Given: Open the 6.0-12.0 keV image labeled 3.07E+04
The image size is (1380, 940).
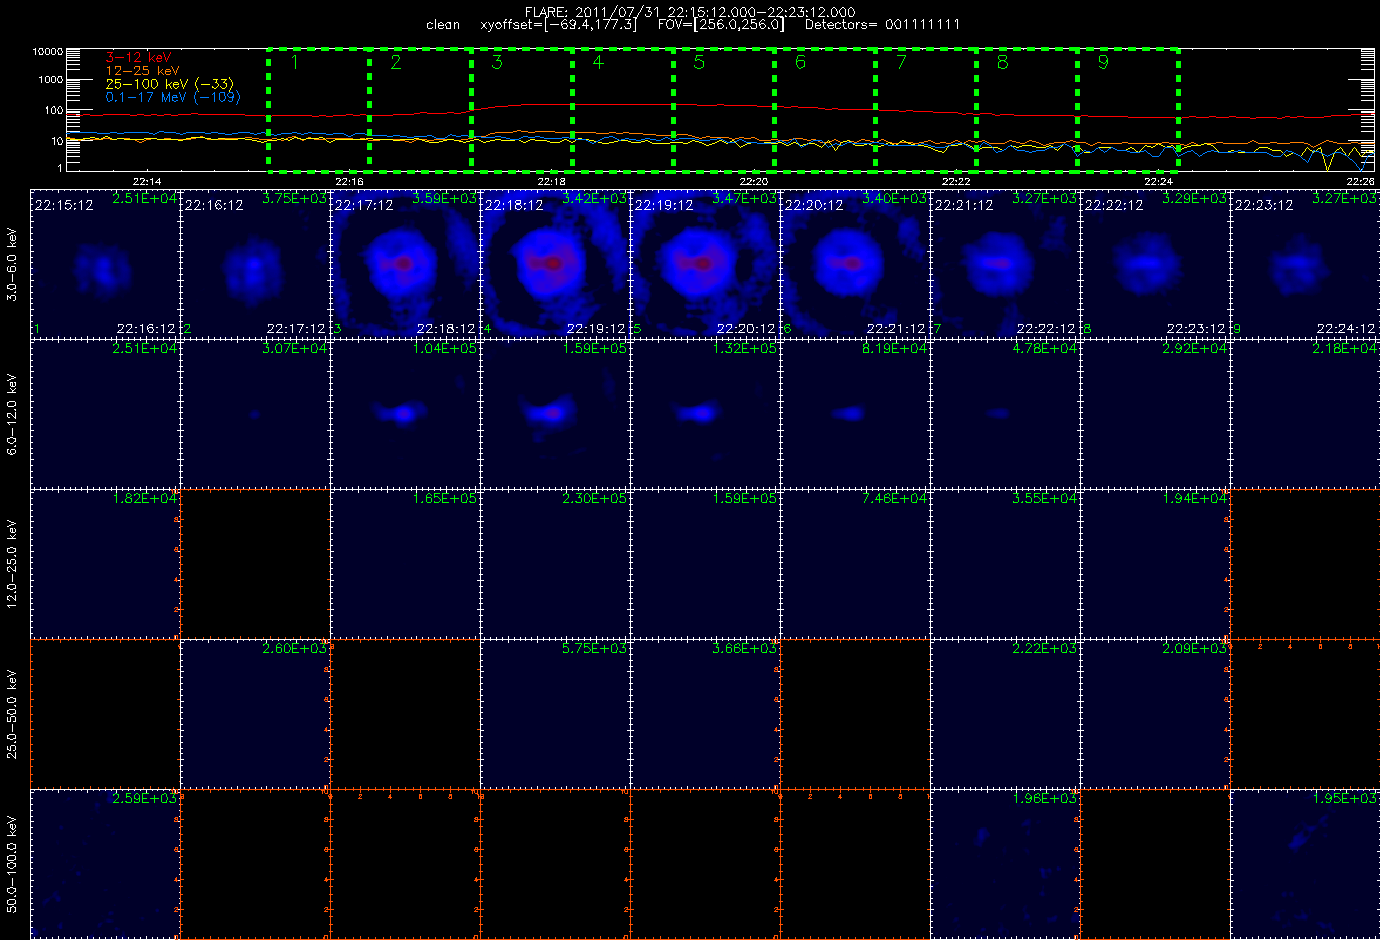Looking at the screenshot, I should (x=255, y=414).
